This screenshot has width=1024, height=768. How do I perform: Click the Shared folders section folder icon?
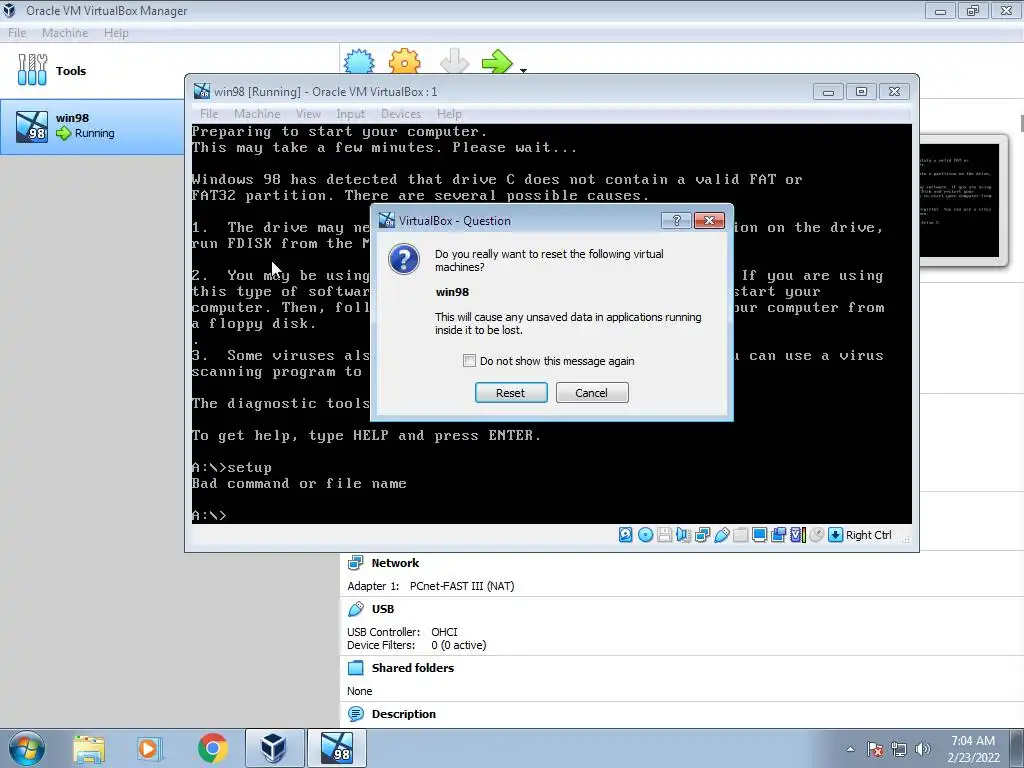[356, 667]
